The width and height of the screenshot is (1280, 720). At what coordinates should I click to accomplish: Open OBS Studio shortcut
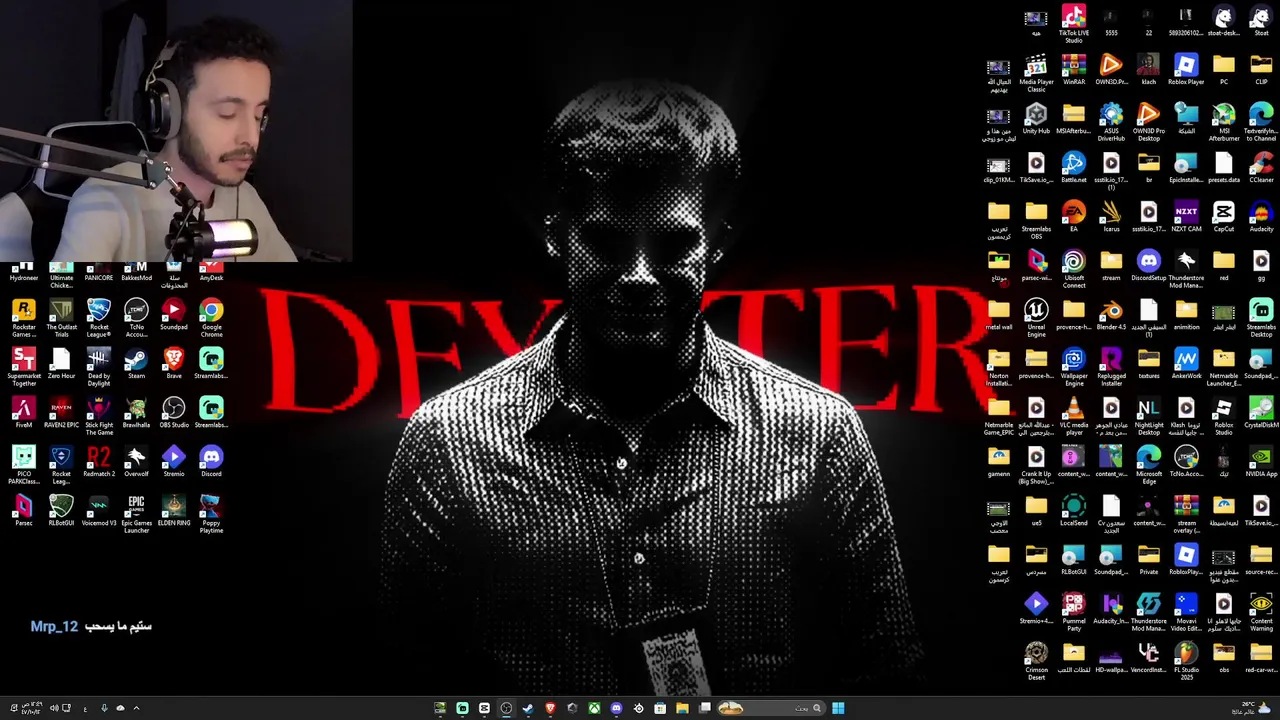174,412
